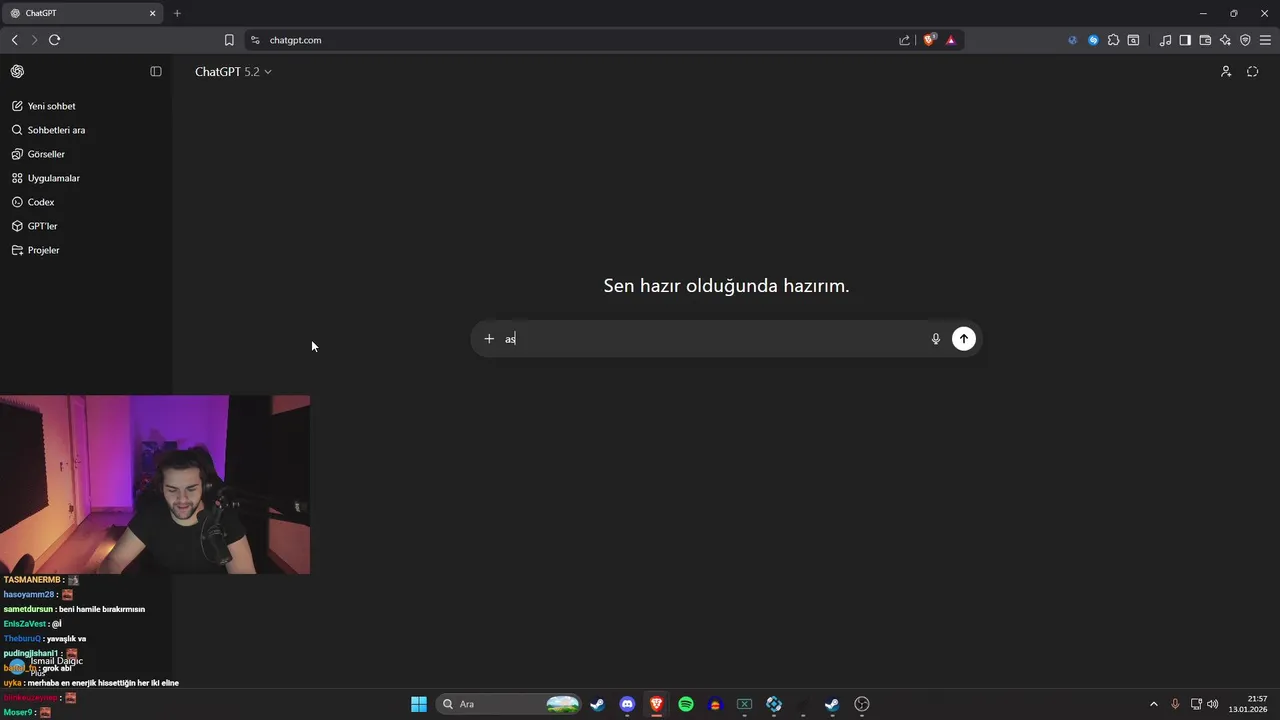The width and height of the screenshot is (1280, 720).
Task: Open the add-people icon at top right
Action: pyautogui.click(x=1226, y=71)
